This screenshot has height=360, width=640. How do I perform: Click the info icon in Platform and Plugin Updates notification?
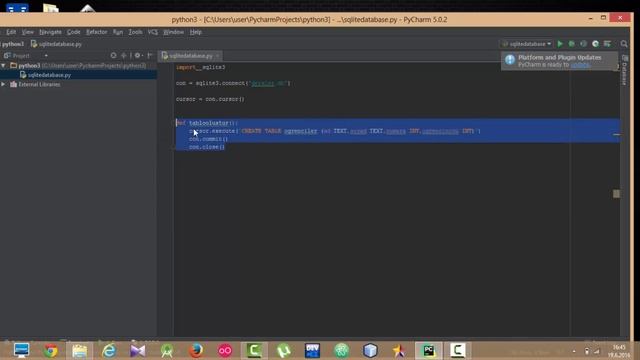[x=510, y=60]
